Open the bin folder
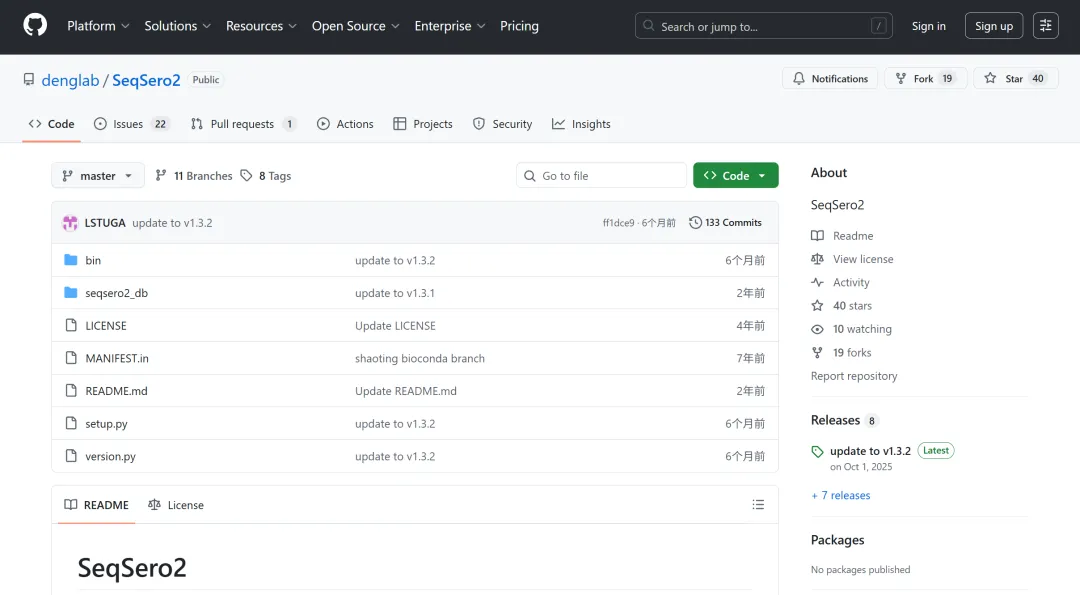1080x595 pixels. pyautogui.click(x=93, y=260)
